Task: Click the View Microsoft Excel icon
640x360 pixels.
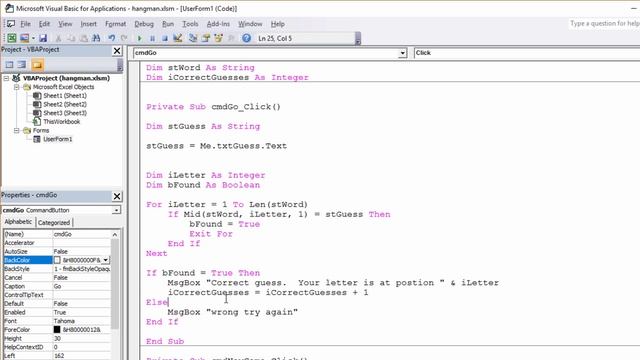Action: tap(11, 38)
